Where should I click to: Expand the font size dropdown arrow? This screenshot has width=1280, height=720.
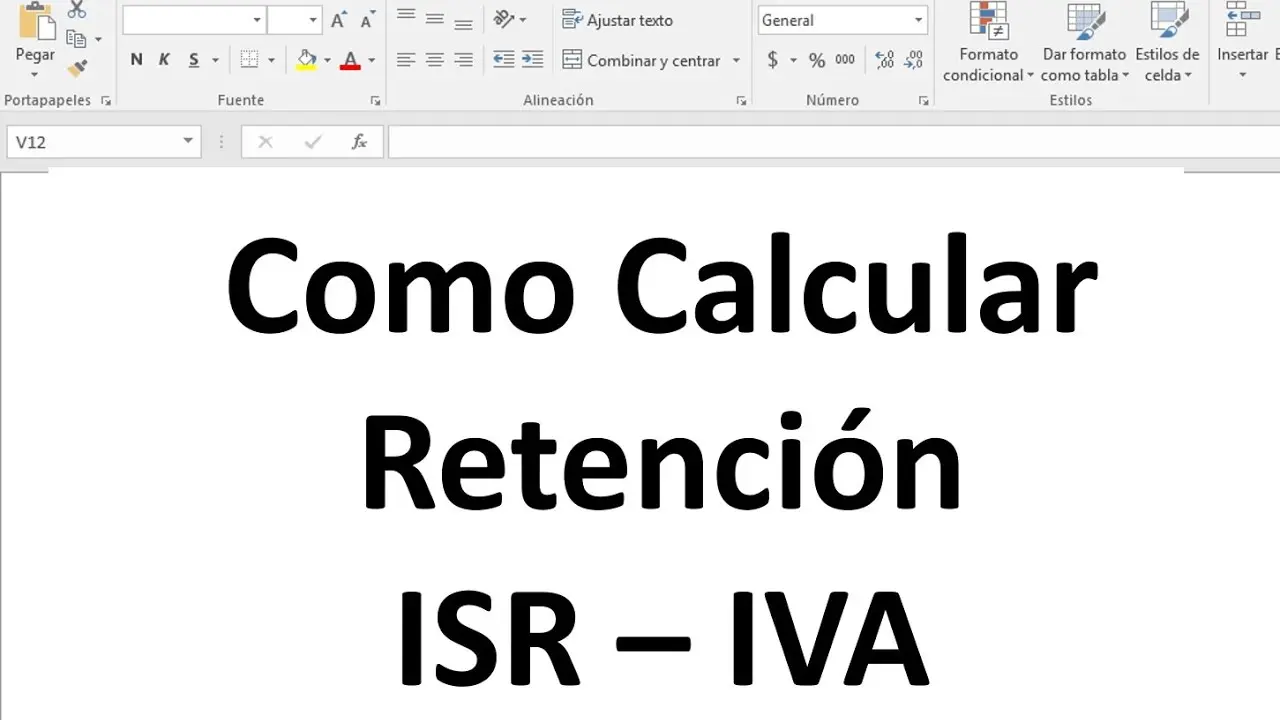coord(313,20)
